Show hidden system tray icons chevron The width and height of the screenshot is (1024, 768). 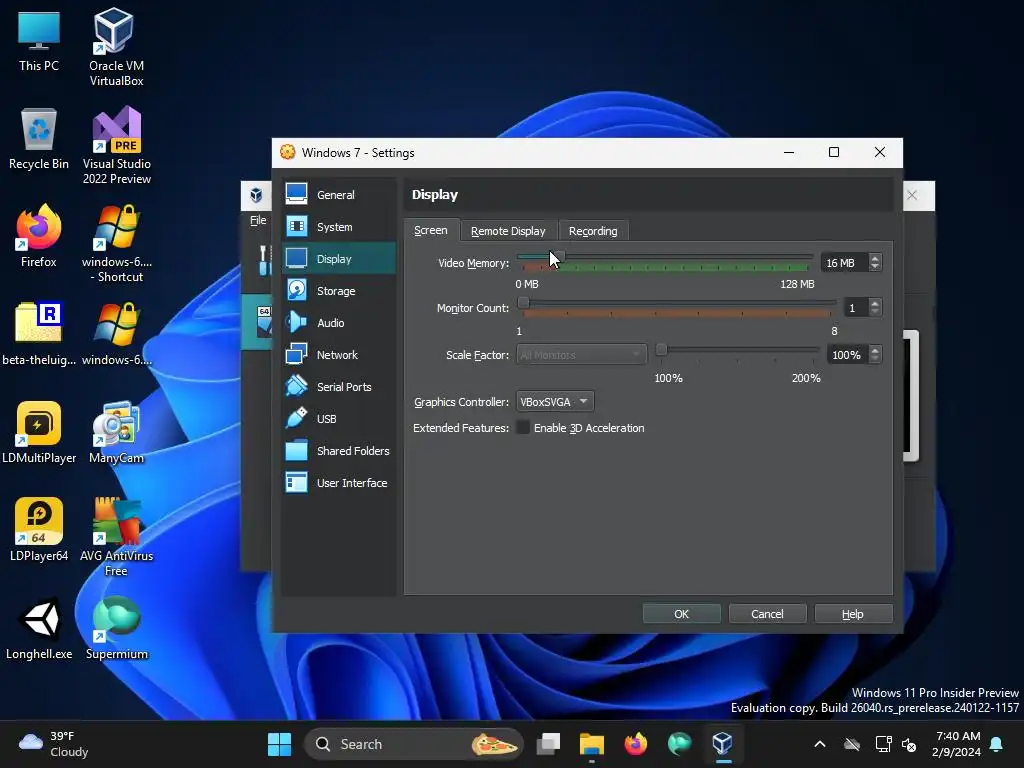pos(820,744)
